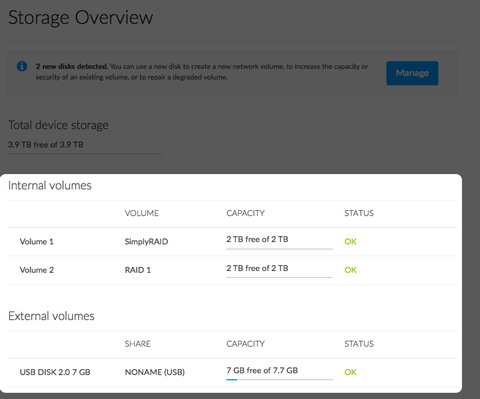480x399 pixels.
Task: Select the Volume 2 row
Action: pos(232,270)
